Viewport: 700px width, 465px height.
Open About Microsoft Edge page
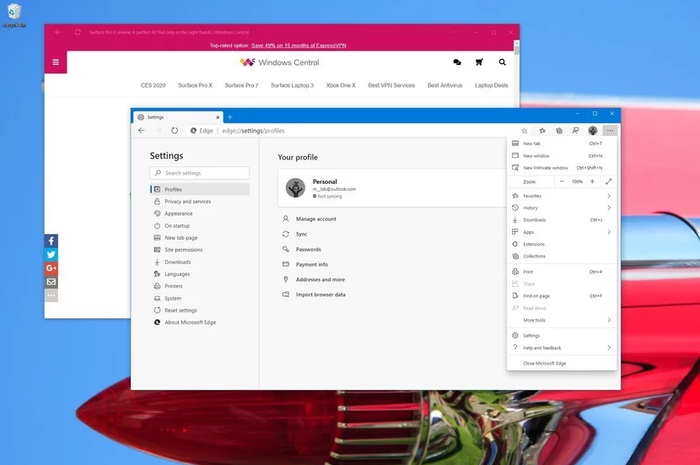coord(200,322)
